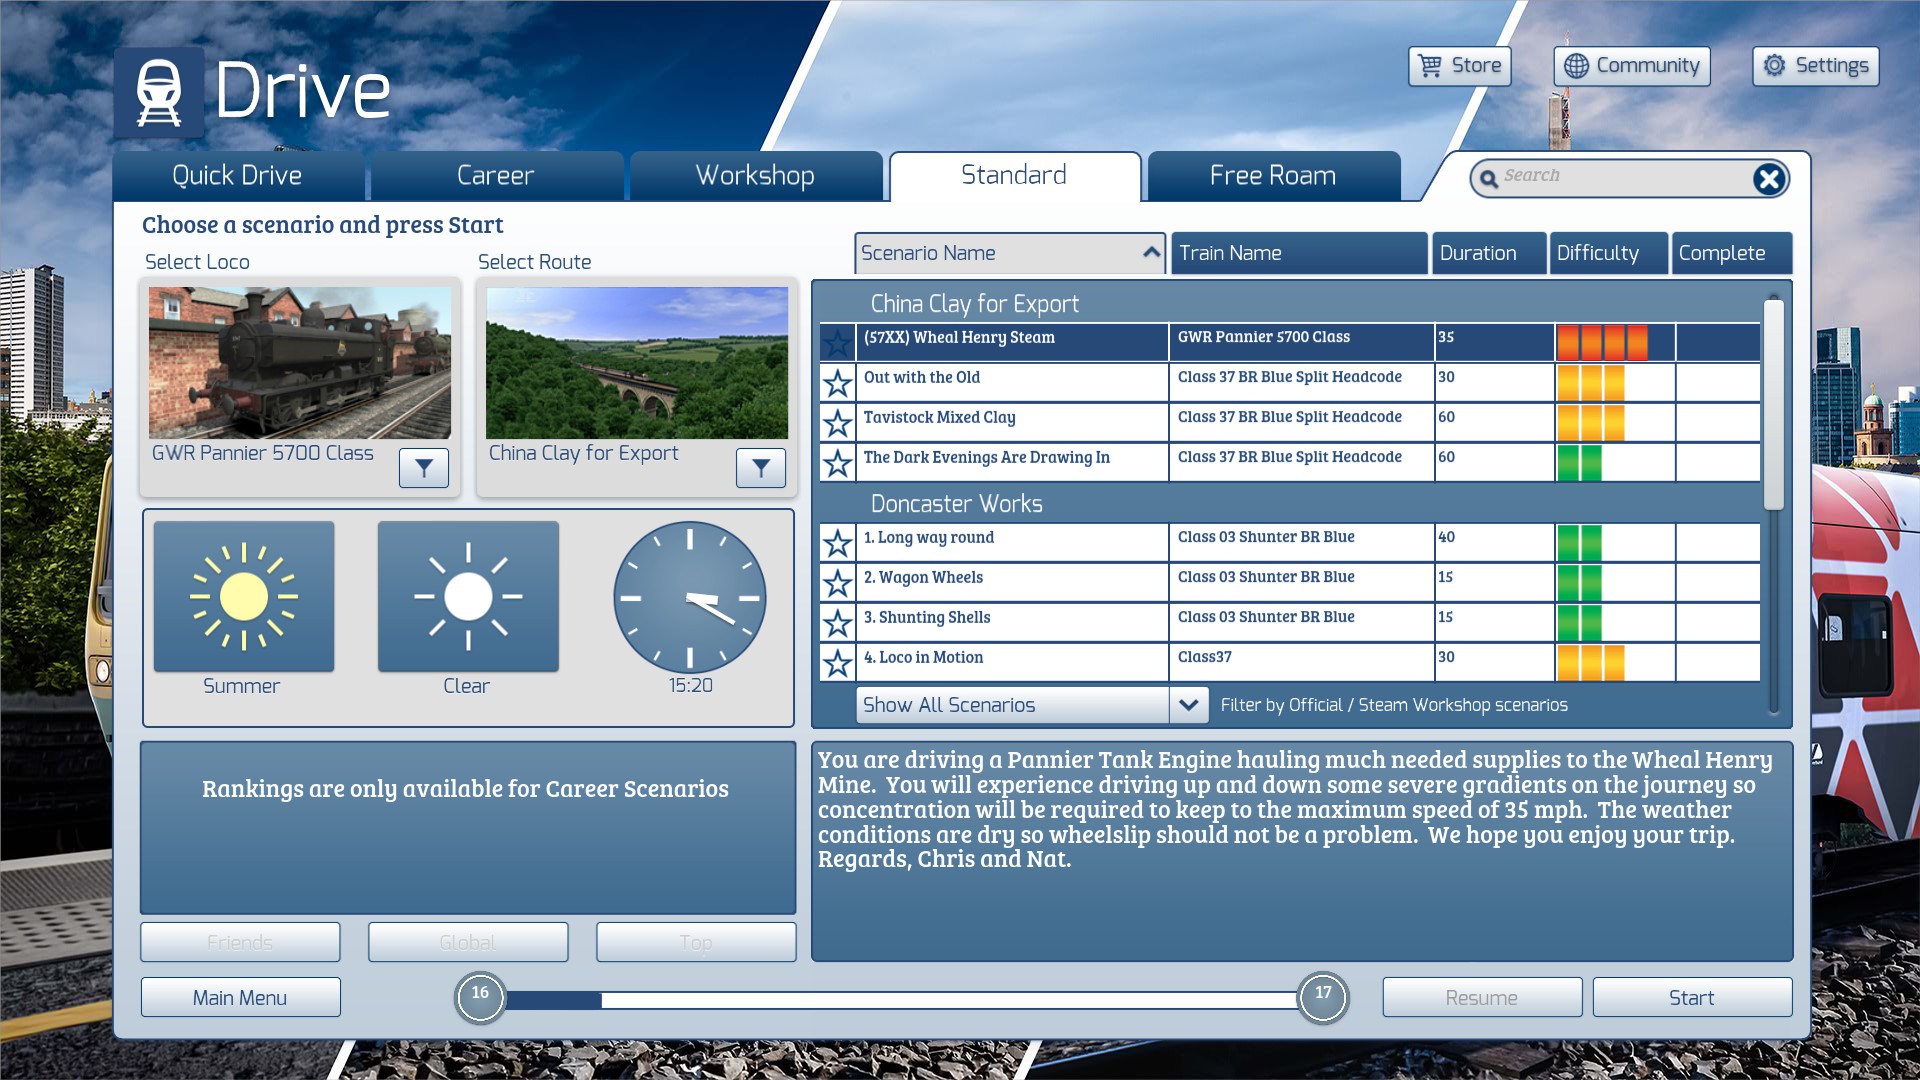
Task: Click the Store shopping cart button
Action: point(1459,66)
